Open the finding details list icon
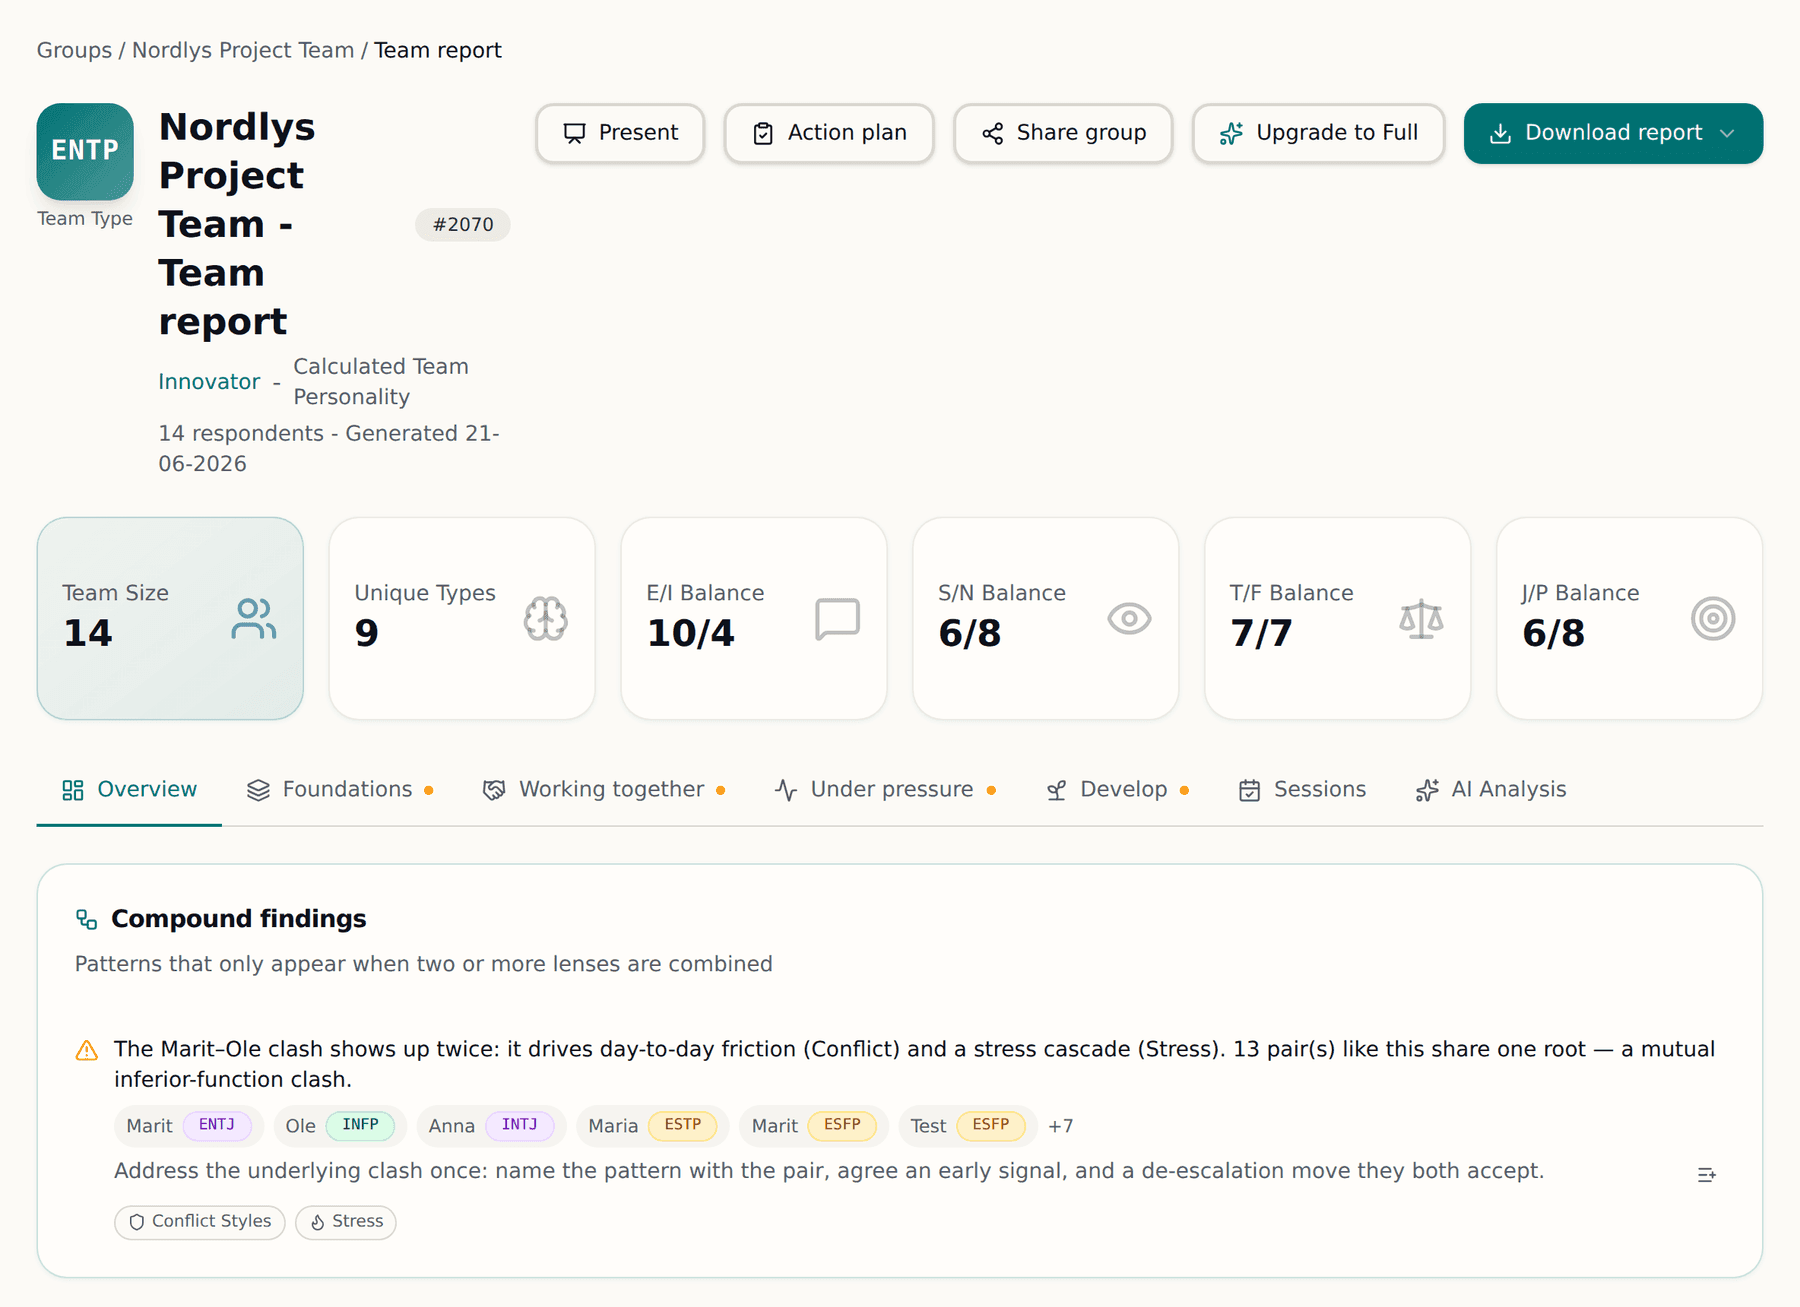This screenshot has height=1307, width=1800. coord(1707,1175)
